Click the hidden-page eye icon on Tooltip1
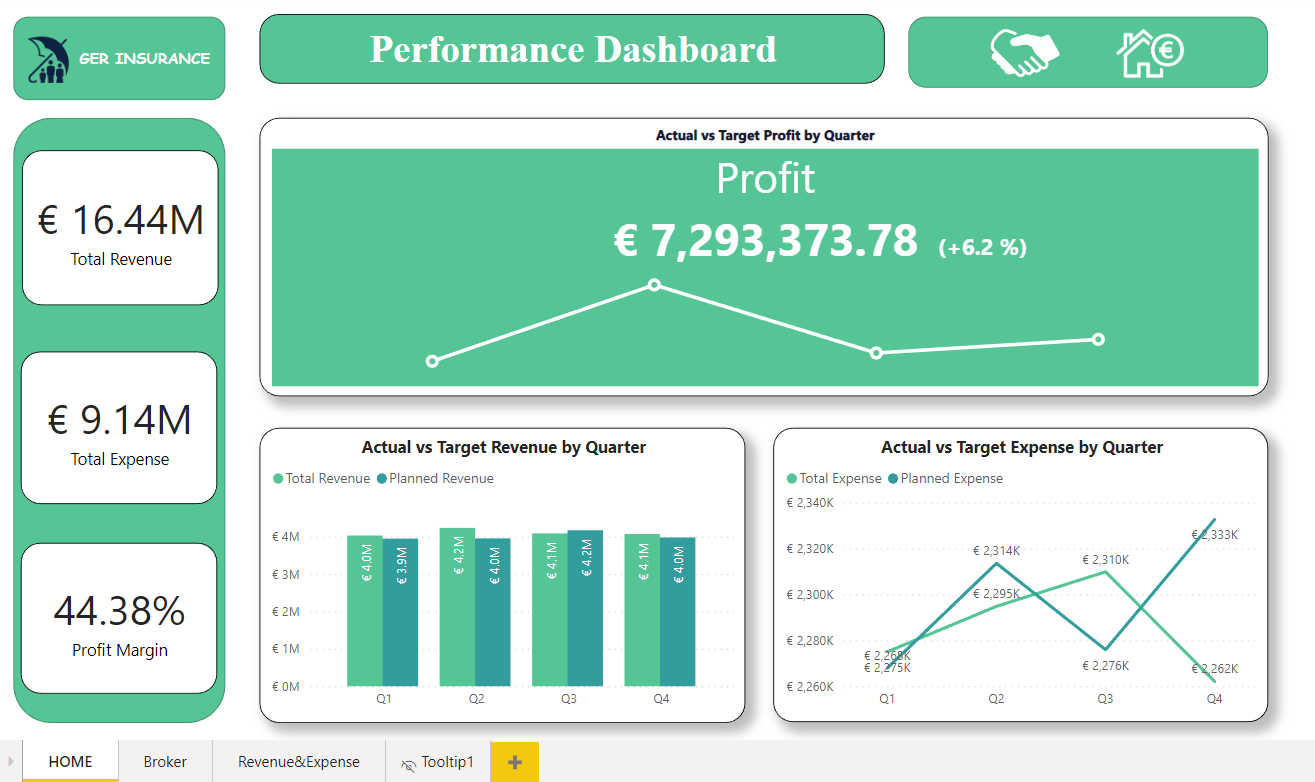The image size is (1315, 782). pyautogui.click(x=408, y=764)
